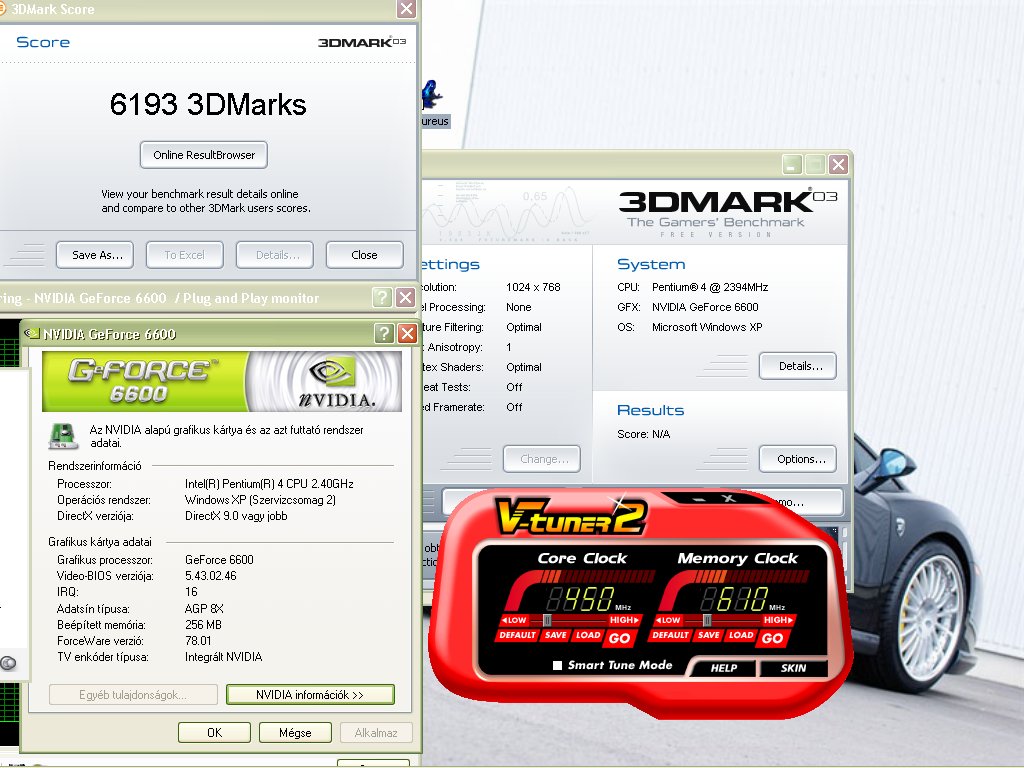This screenshot has height=768, width=1024.
Task: Click 'Microsoft Windows XP' OS value
Action: point(707,327)
